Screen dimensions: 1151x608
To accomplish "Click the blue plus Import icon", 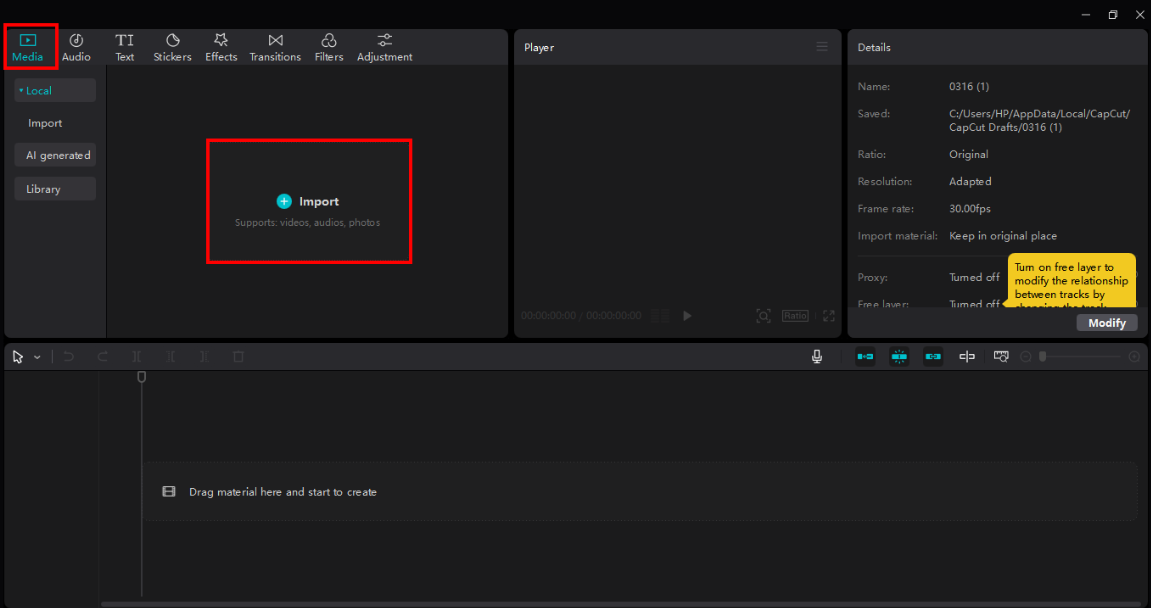I will [x=284, y=201].
